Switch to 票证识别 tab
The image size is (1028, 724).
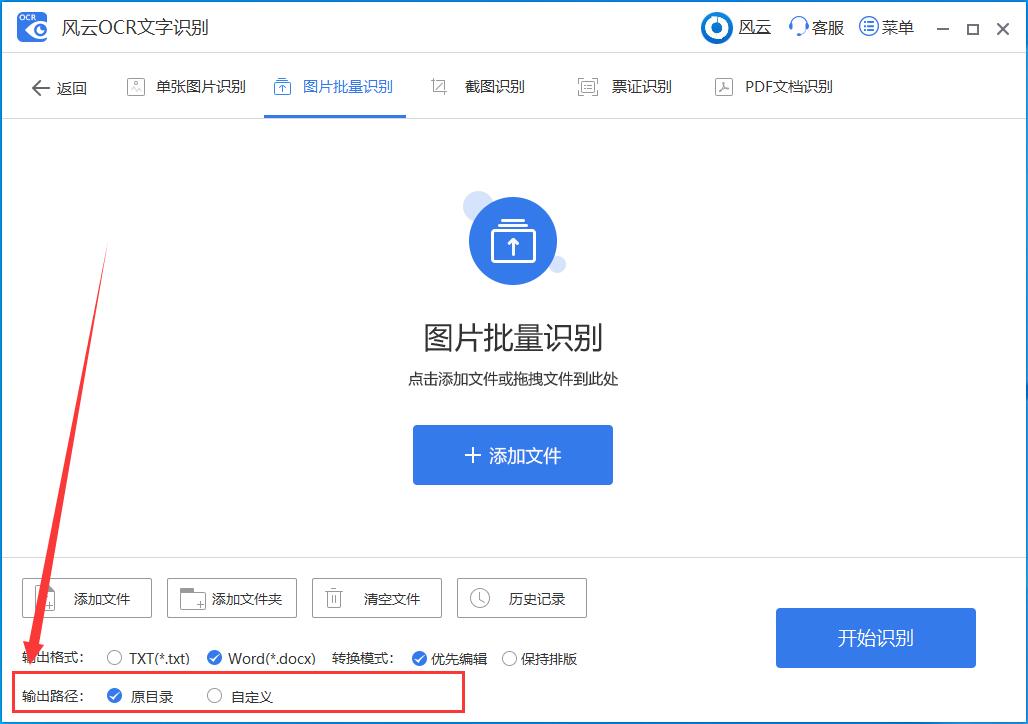[625, 87]
